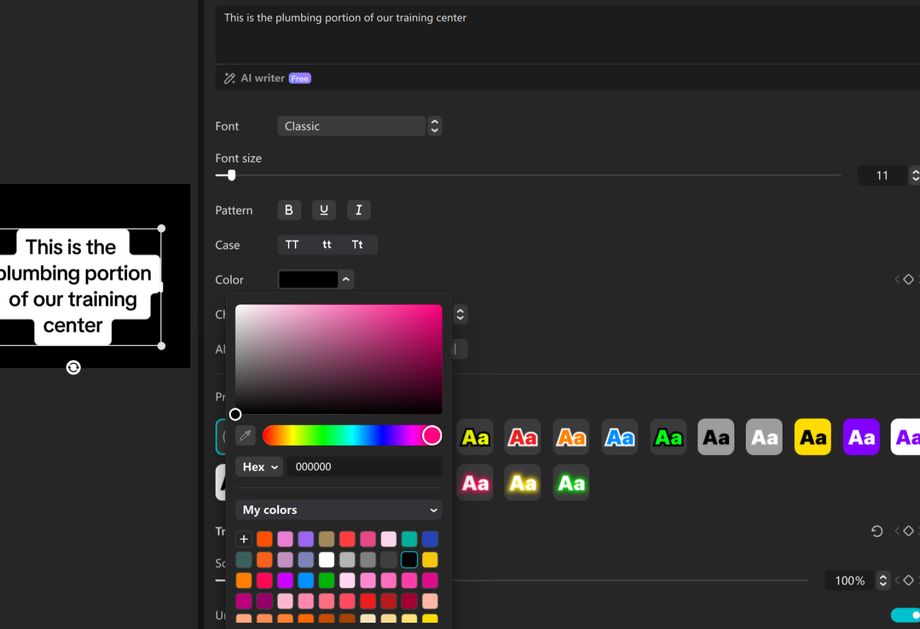Viewport: 920px width, 629px height.
Task: Pick the eyedropper tool in color picker
Action: click(245, 436)
